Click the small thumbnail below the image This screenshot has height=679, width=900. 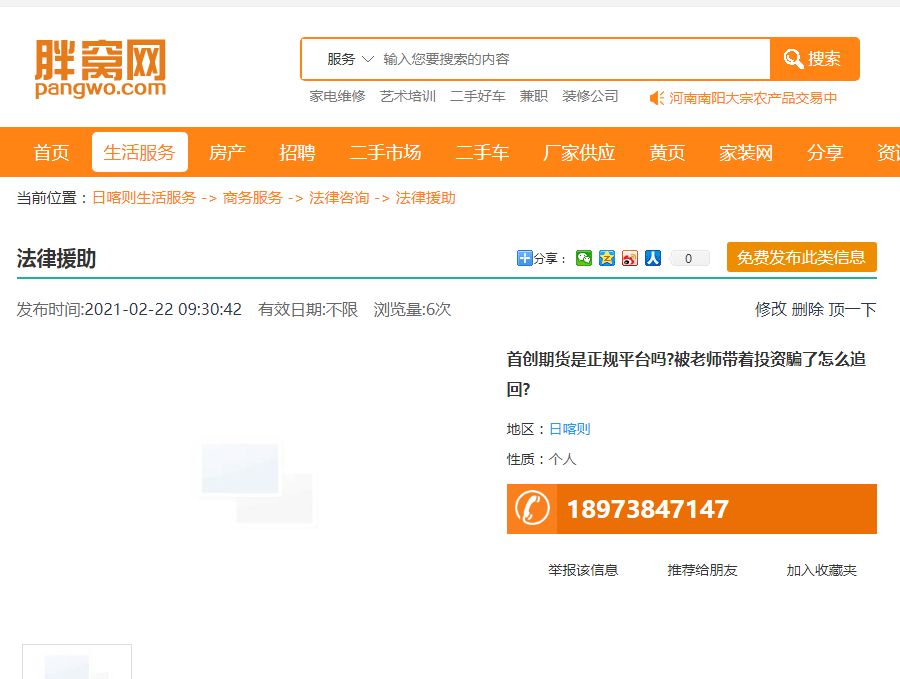pyautogui.click(x=77, y=662)
